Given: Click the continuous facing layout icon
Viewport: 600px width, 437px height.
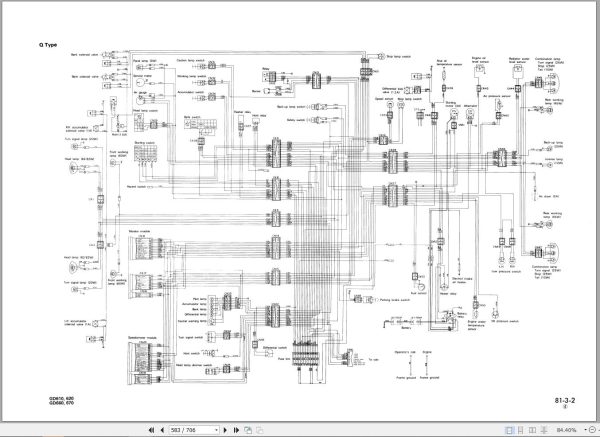Looking at the screenshot, I should pyautogui.click(x=544, y=430).
